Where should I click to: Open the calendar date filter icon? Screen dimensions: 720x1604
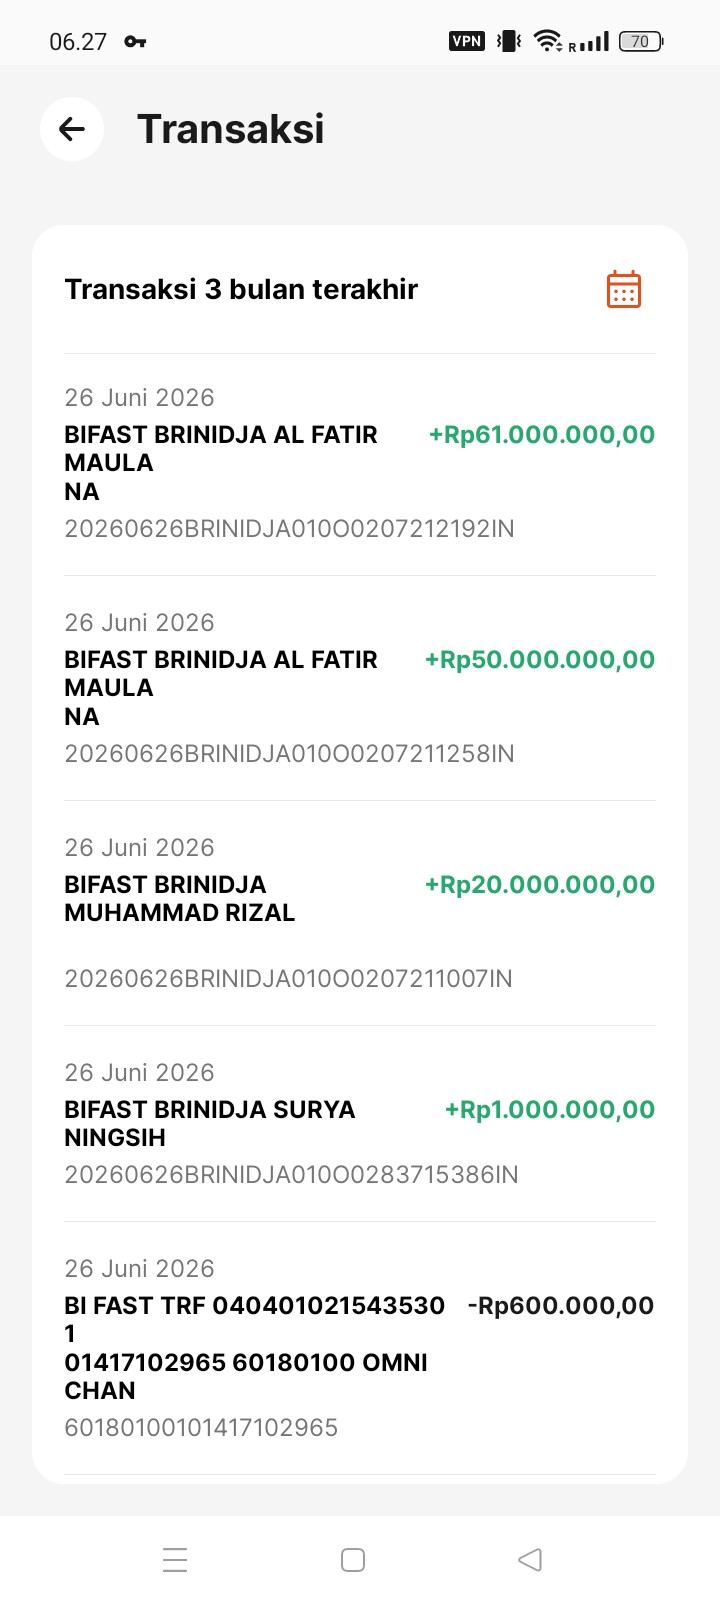(x=624, y=289)
